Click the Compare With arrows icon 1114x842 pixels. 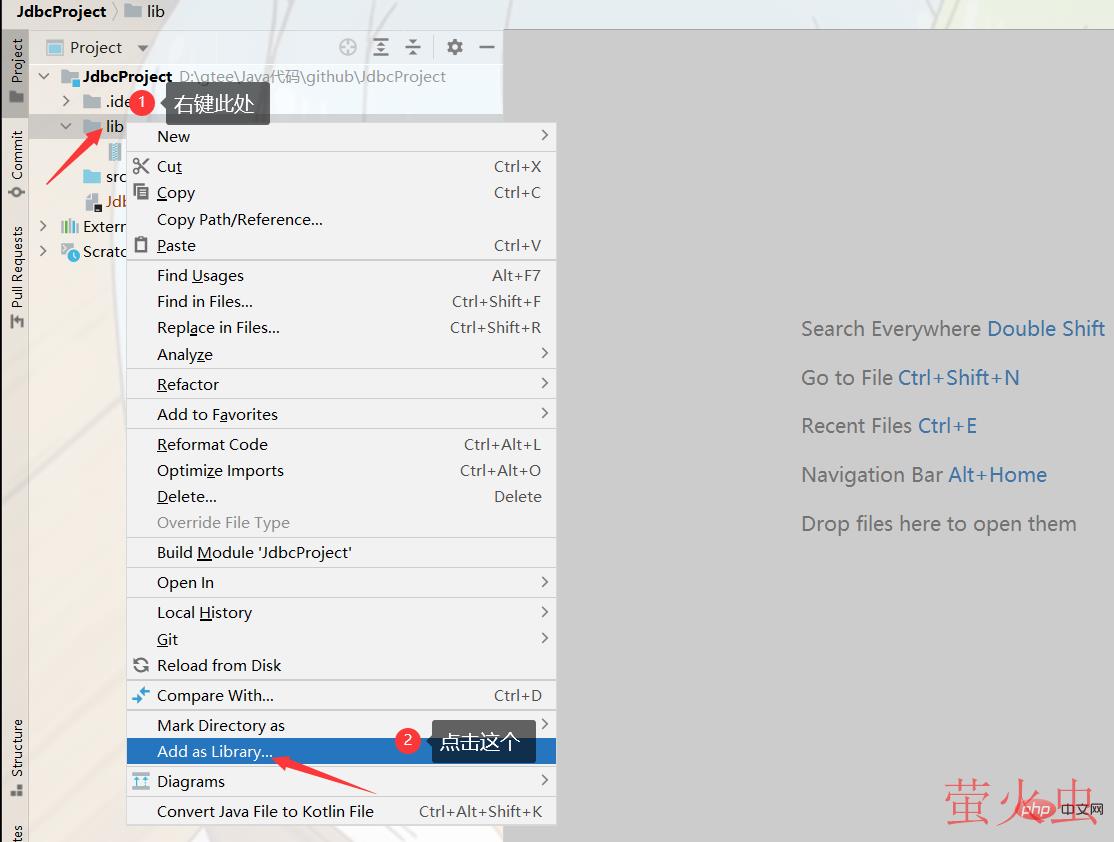(141, 695)
